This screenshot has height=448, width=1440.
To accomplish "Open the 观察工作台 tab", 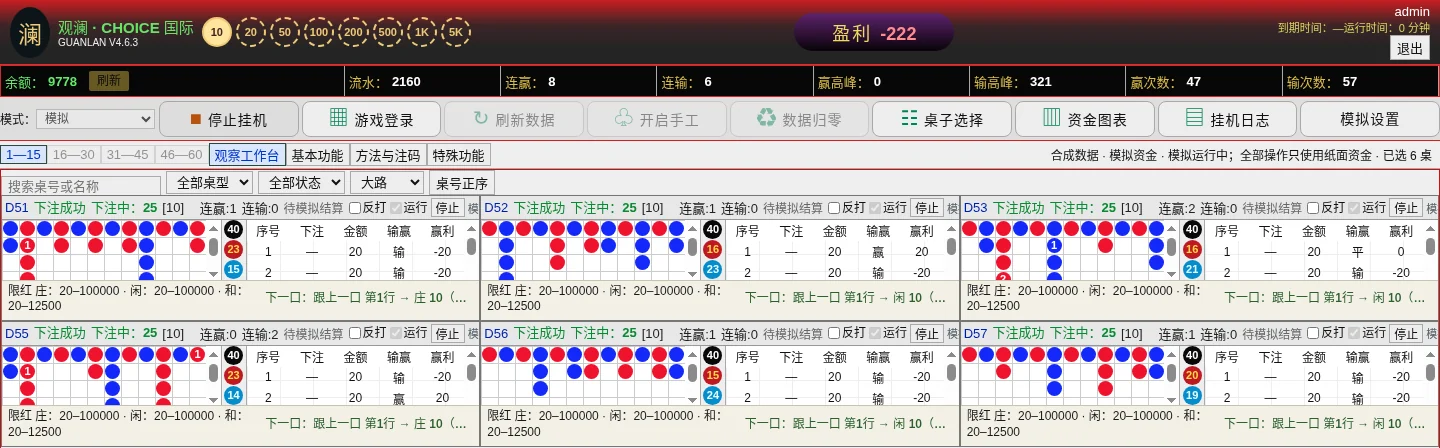I will pyautogui.click(x=247, y=155).
